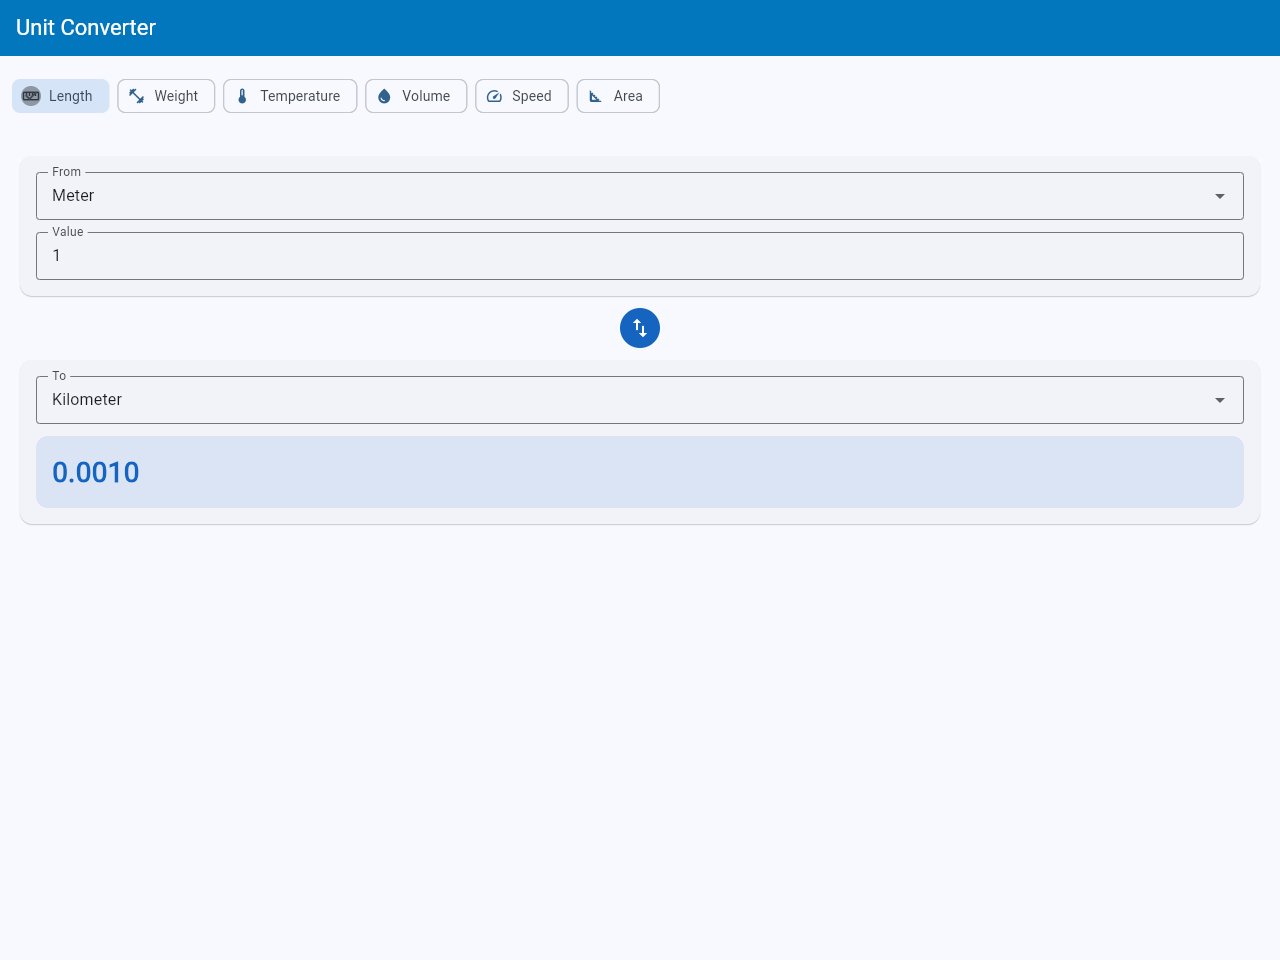Switch to the Speed category
Screen dimensions: 1280x960
pyautogui.click(x=522, y=96)
